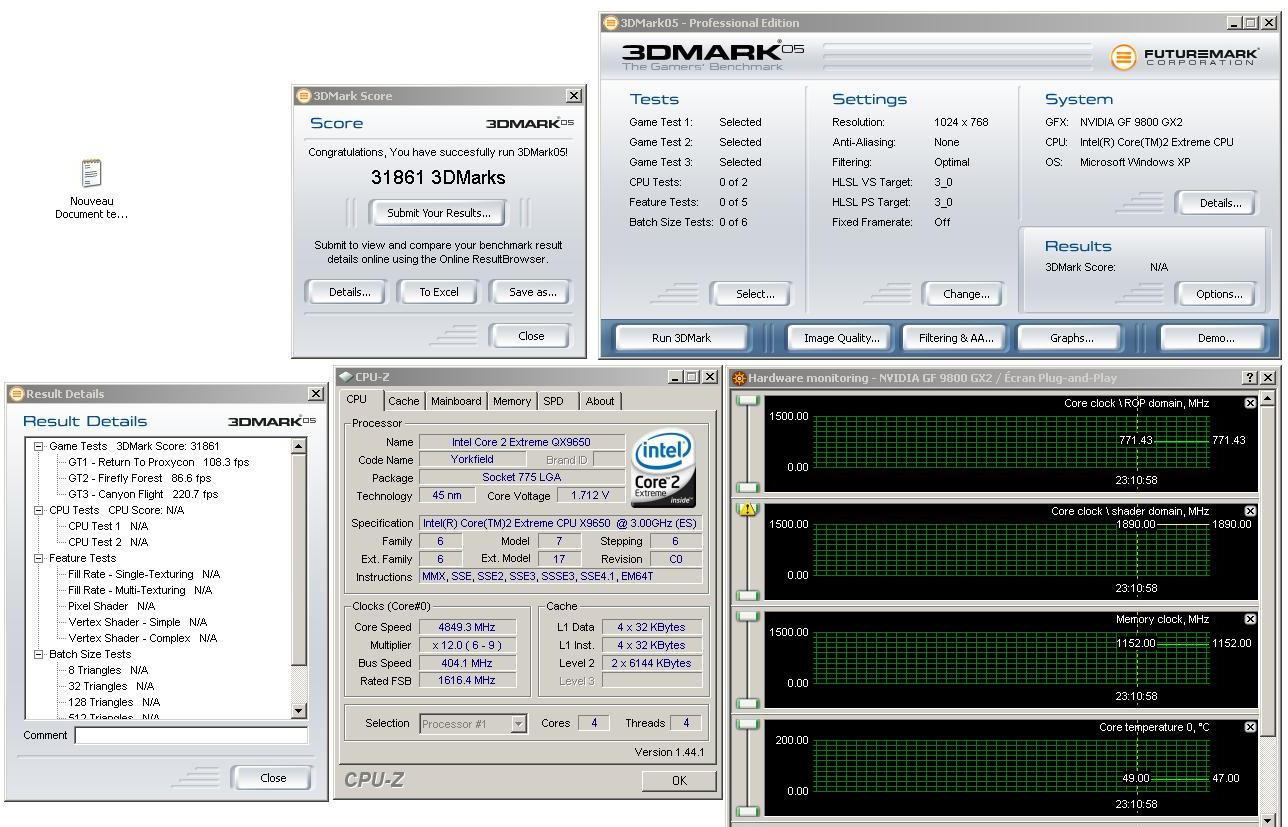
Task: Open the Mainboard tab
Action: [x=456, y=401]
